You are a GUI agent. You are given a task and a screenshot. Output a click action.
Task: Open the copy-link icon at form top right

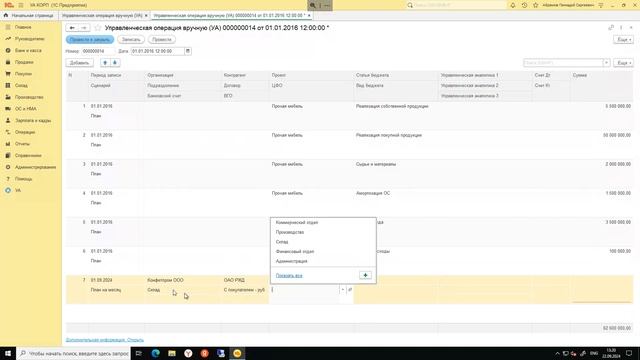click(611, 27)
